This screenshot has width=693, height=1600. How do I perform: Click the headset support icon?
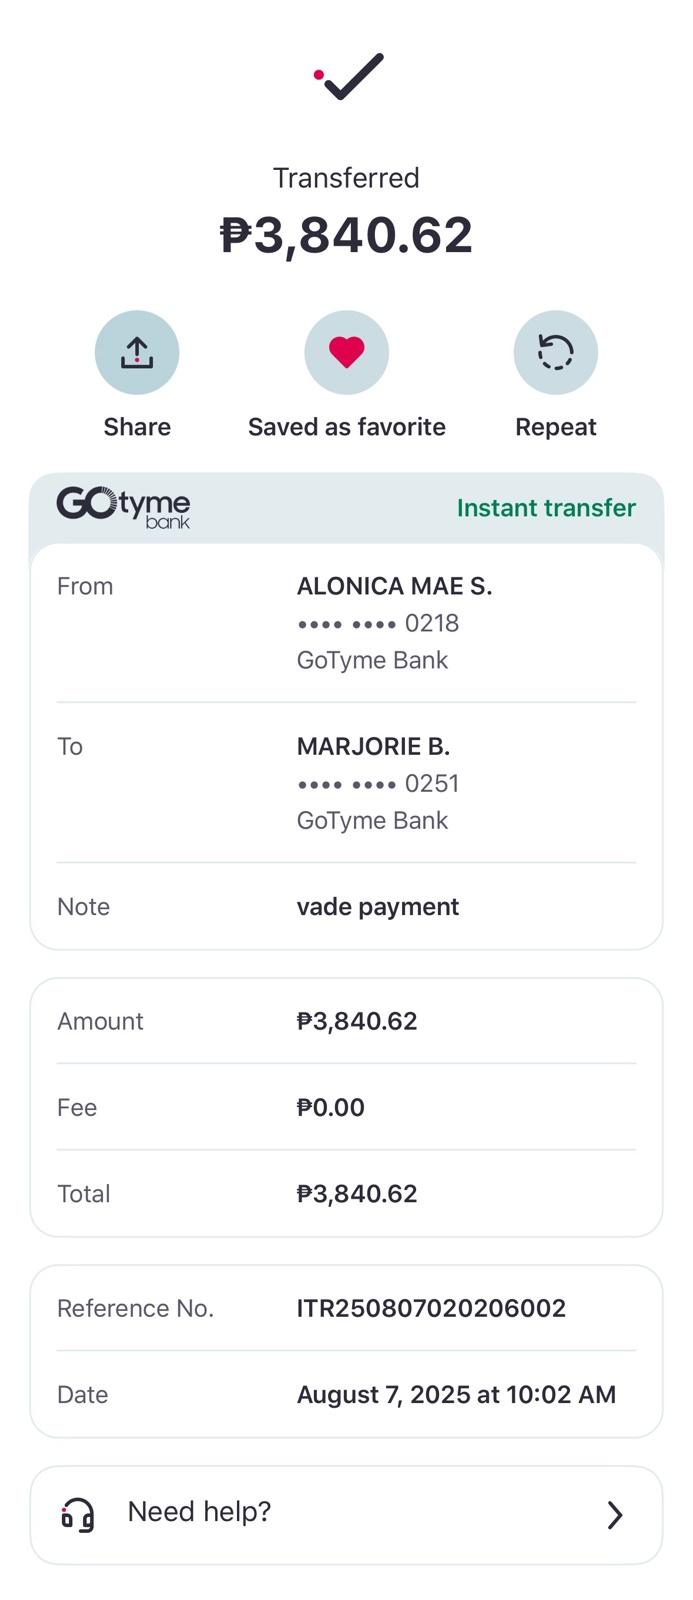pyautogui.click(x=78, y=1515)
